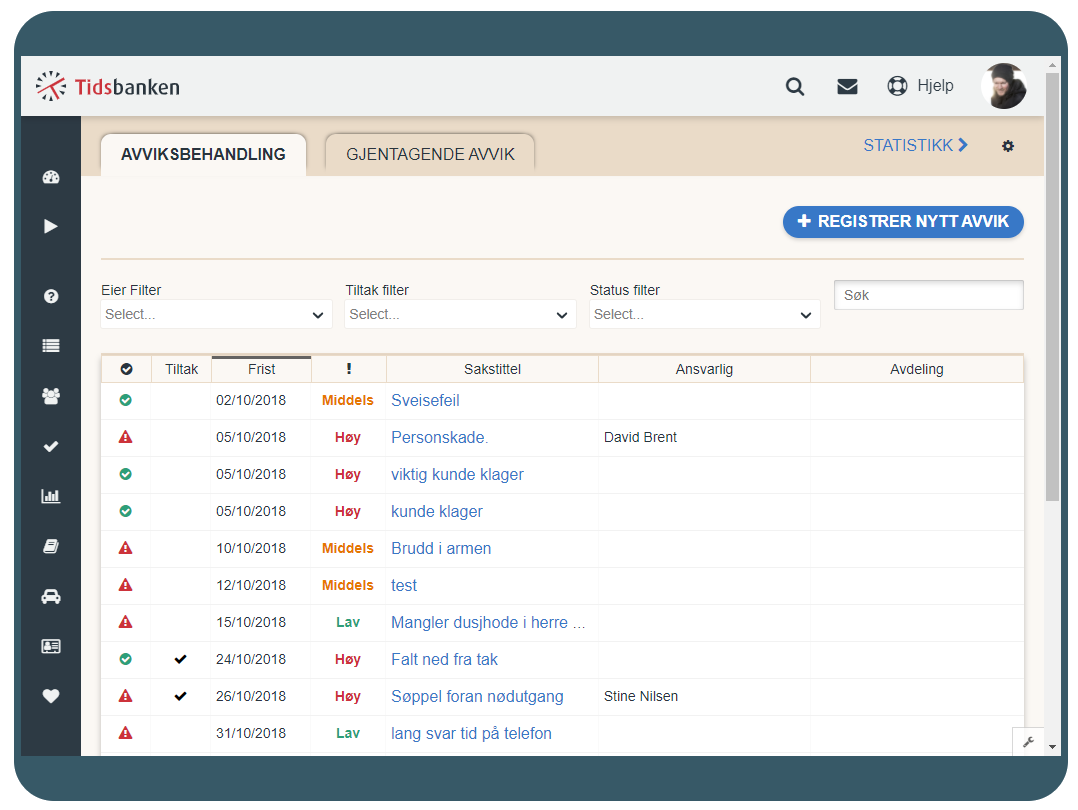1078x810 pixels.
Task: Open the dashboard gauge sidebar icon
Action: tap(51, 177)
